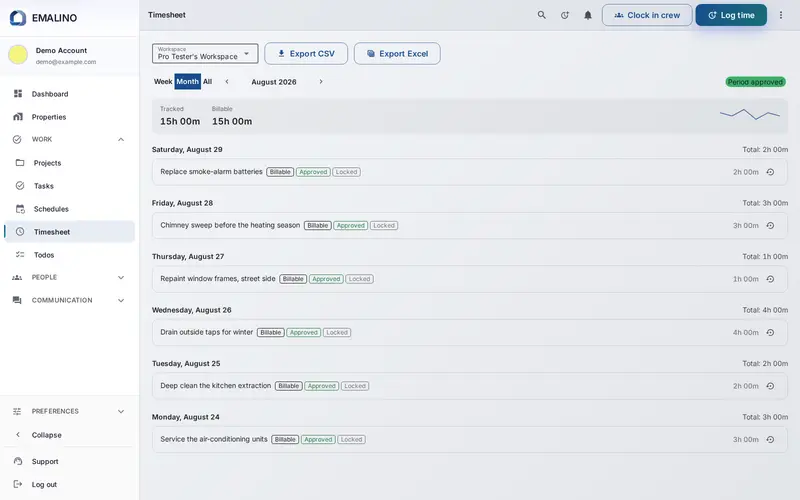Image resolution: width=800 pixels, height=500 pixels.
Task: Click the Emalino logo icon
Action: pyautogui.click(x=18, y=18)
